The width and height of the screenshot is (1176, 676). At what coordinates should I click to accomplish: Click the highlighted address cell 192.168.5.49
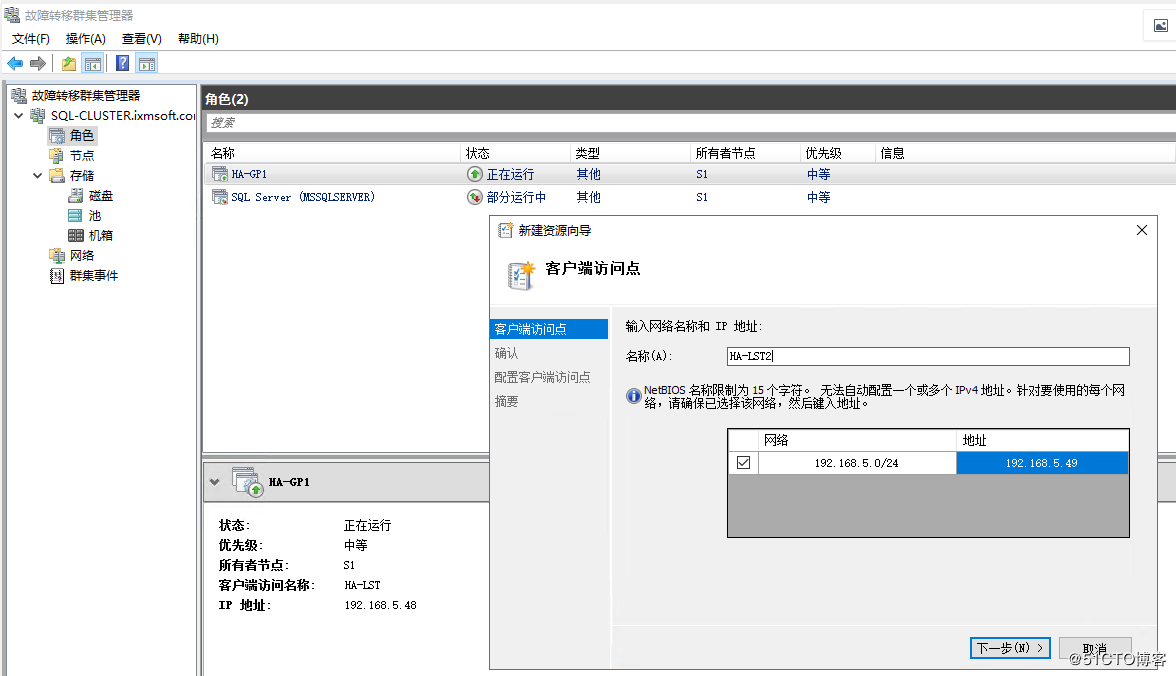(x=1042, y=462)
